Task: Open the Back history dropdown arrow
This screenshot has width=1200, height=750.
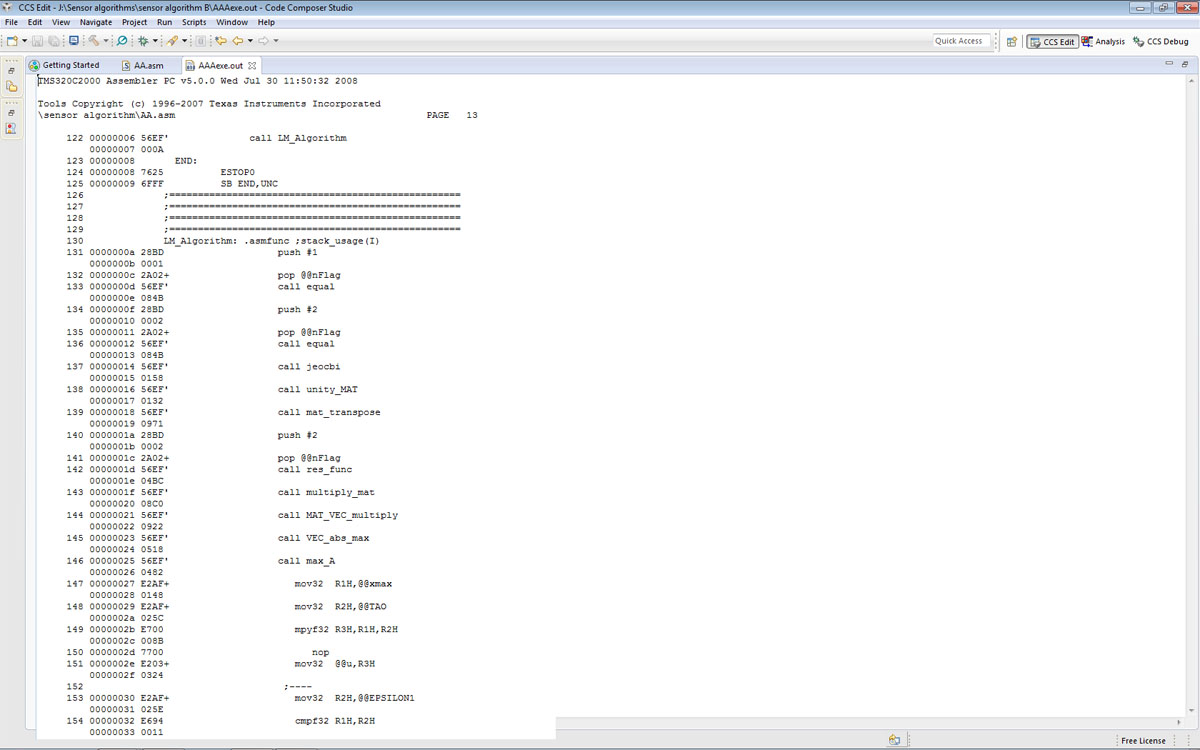Action: [250, 41]
